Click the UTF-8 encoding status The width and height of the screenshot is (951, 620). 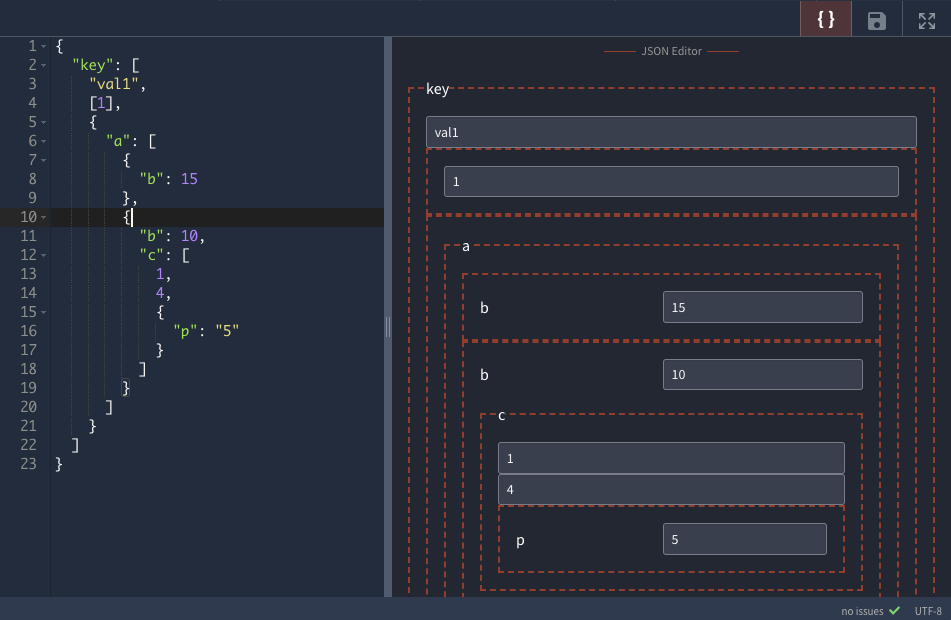[x=928, y=611]
